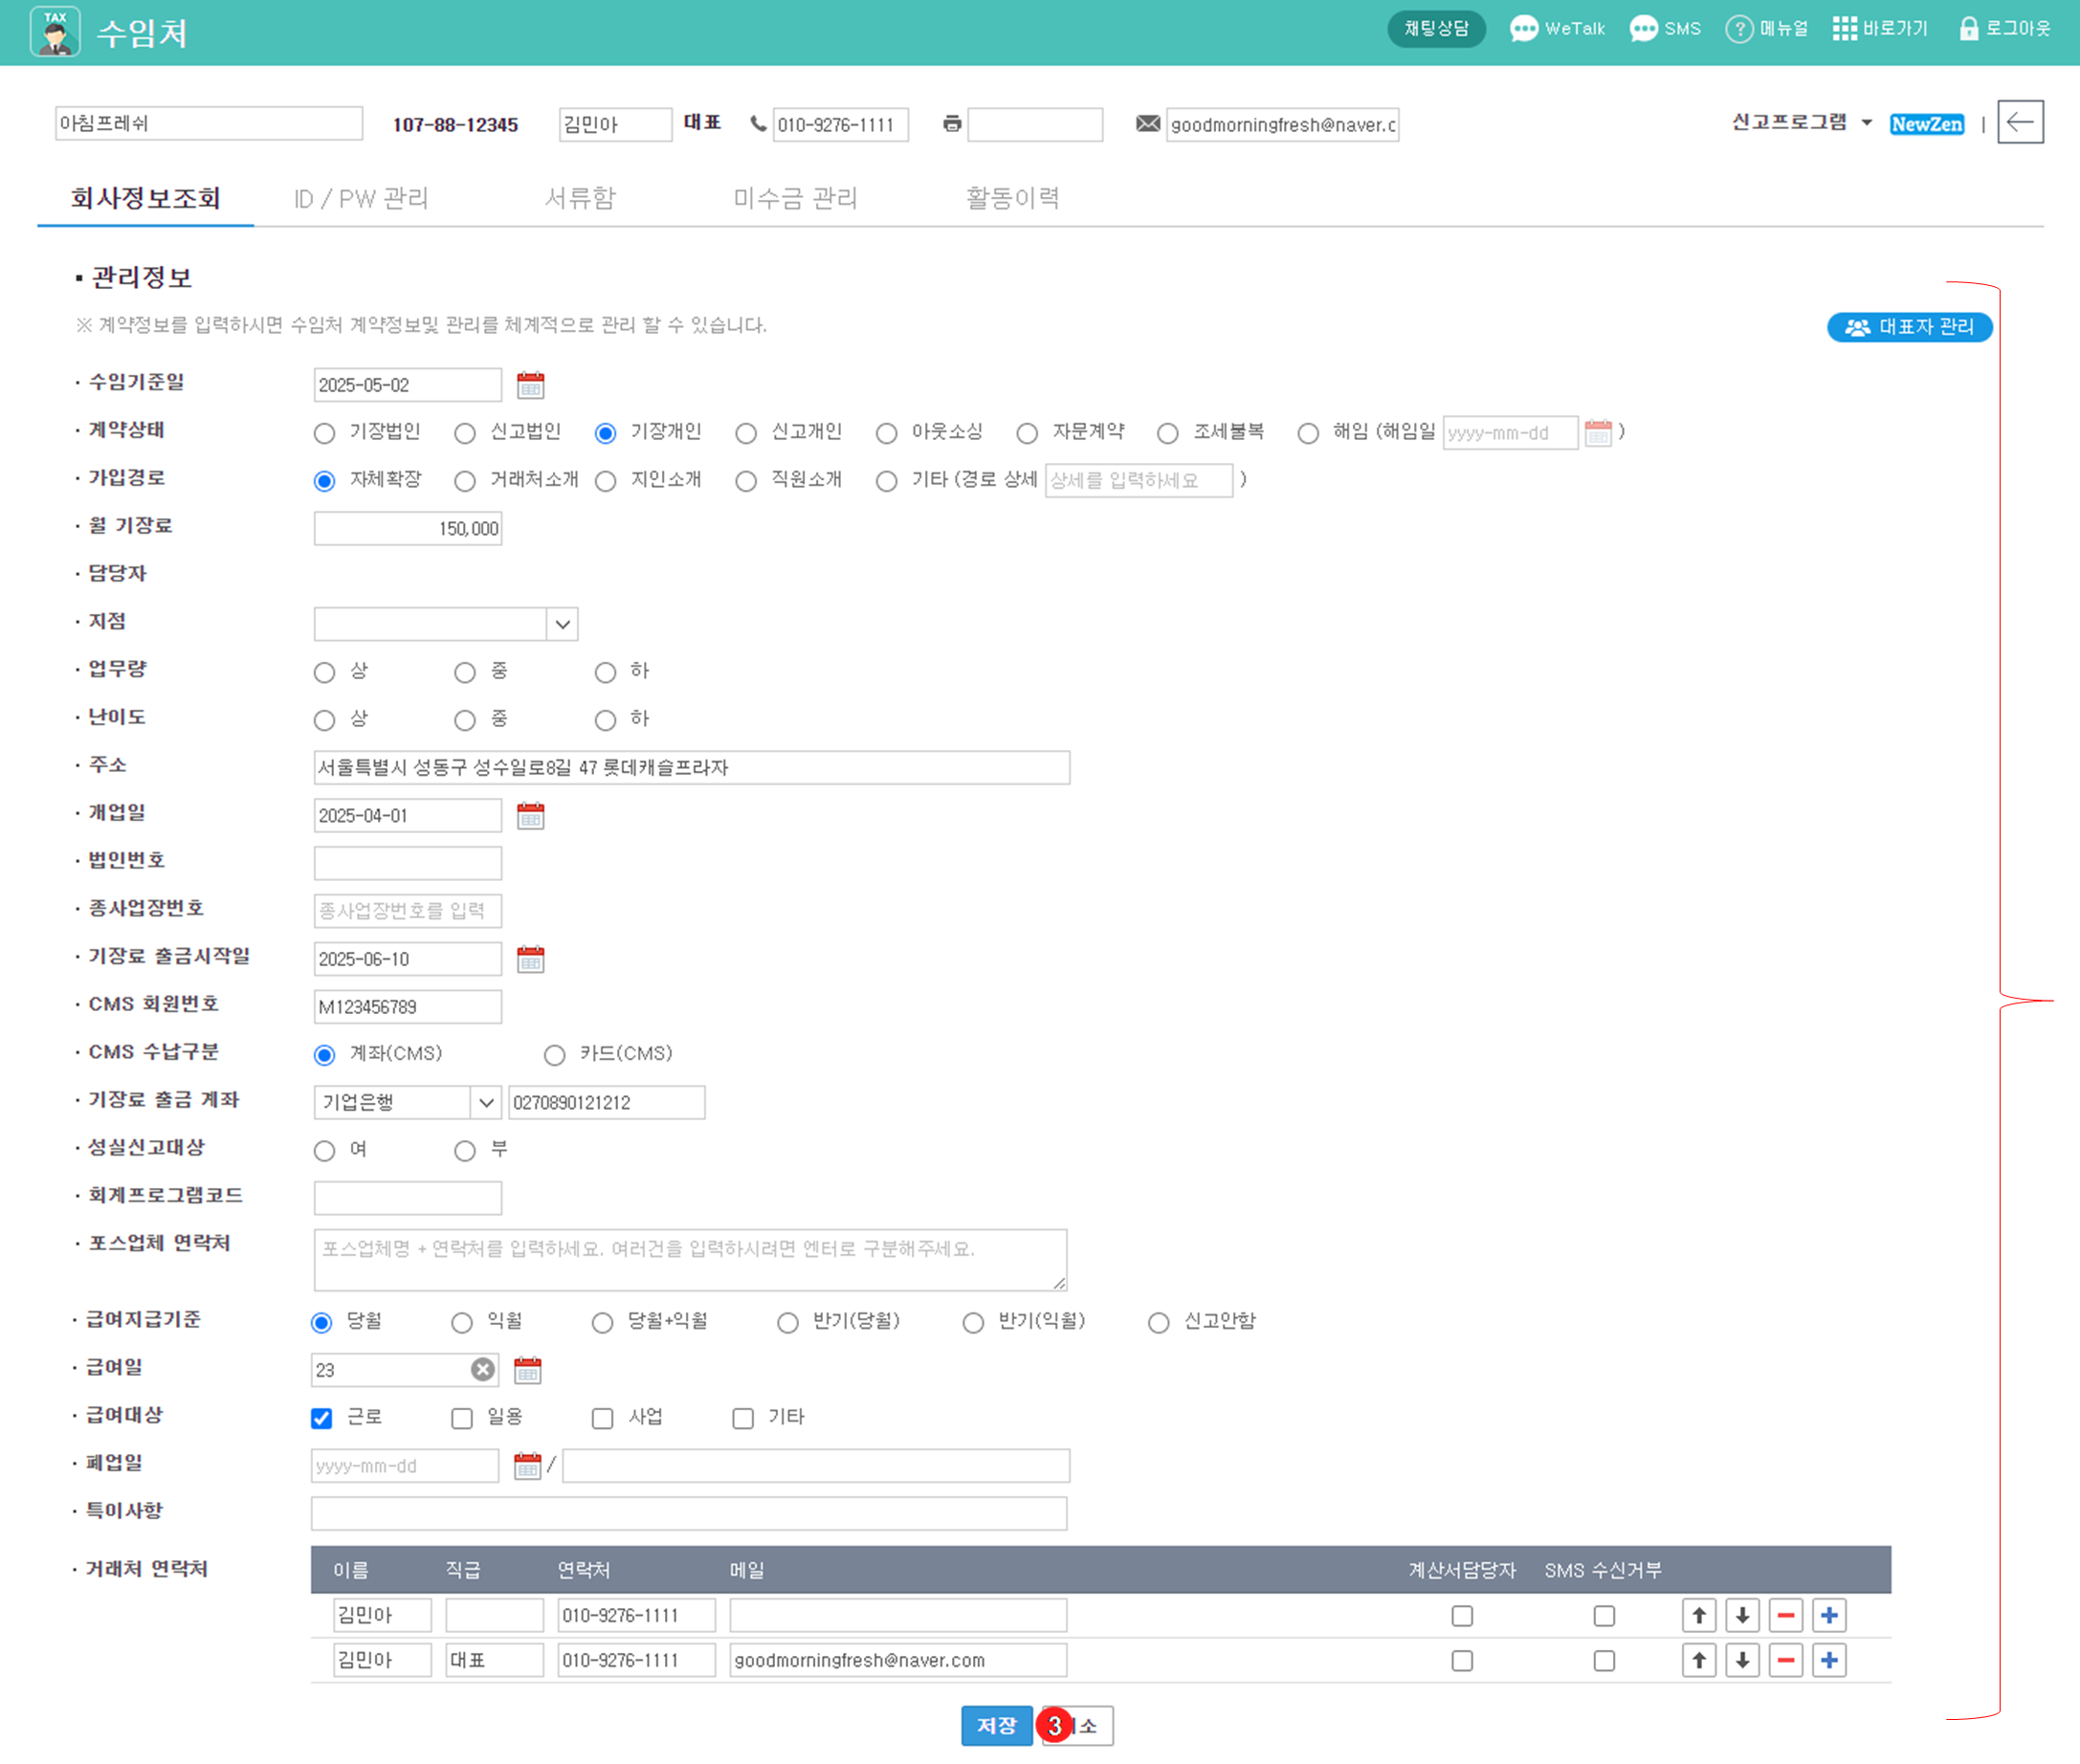The image size is (2080, 1764).
Task: Open the 미수금 관리 tab
Action: 795,198
